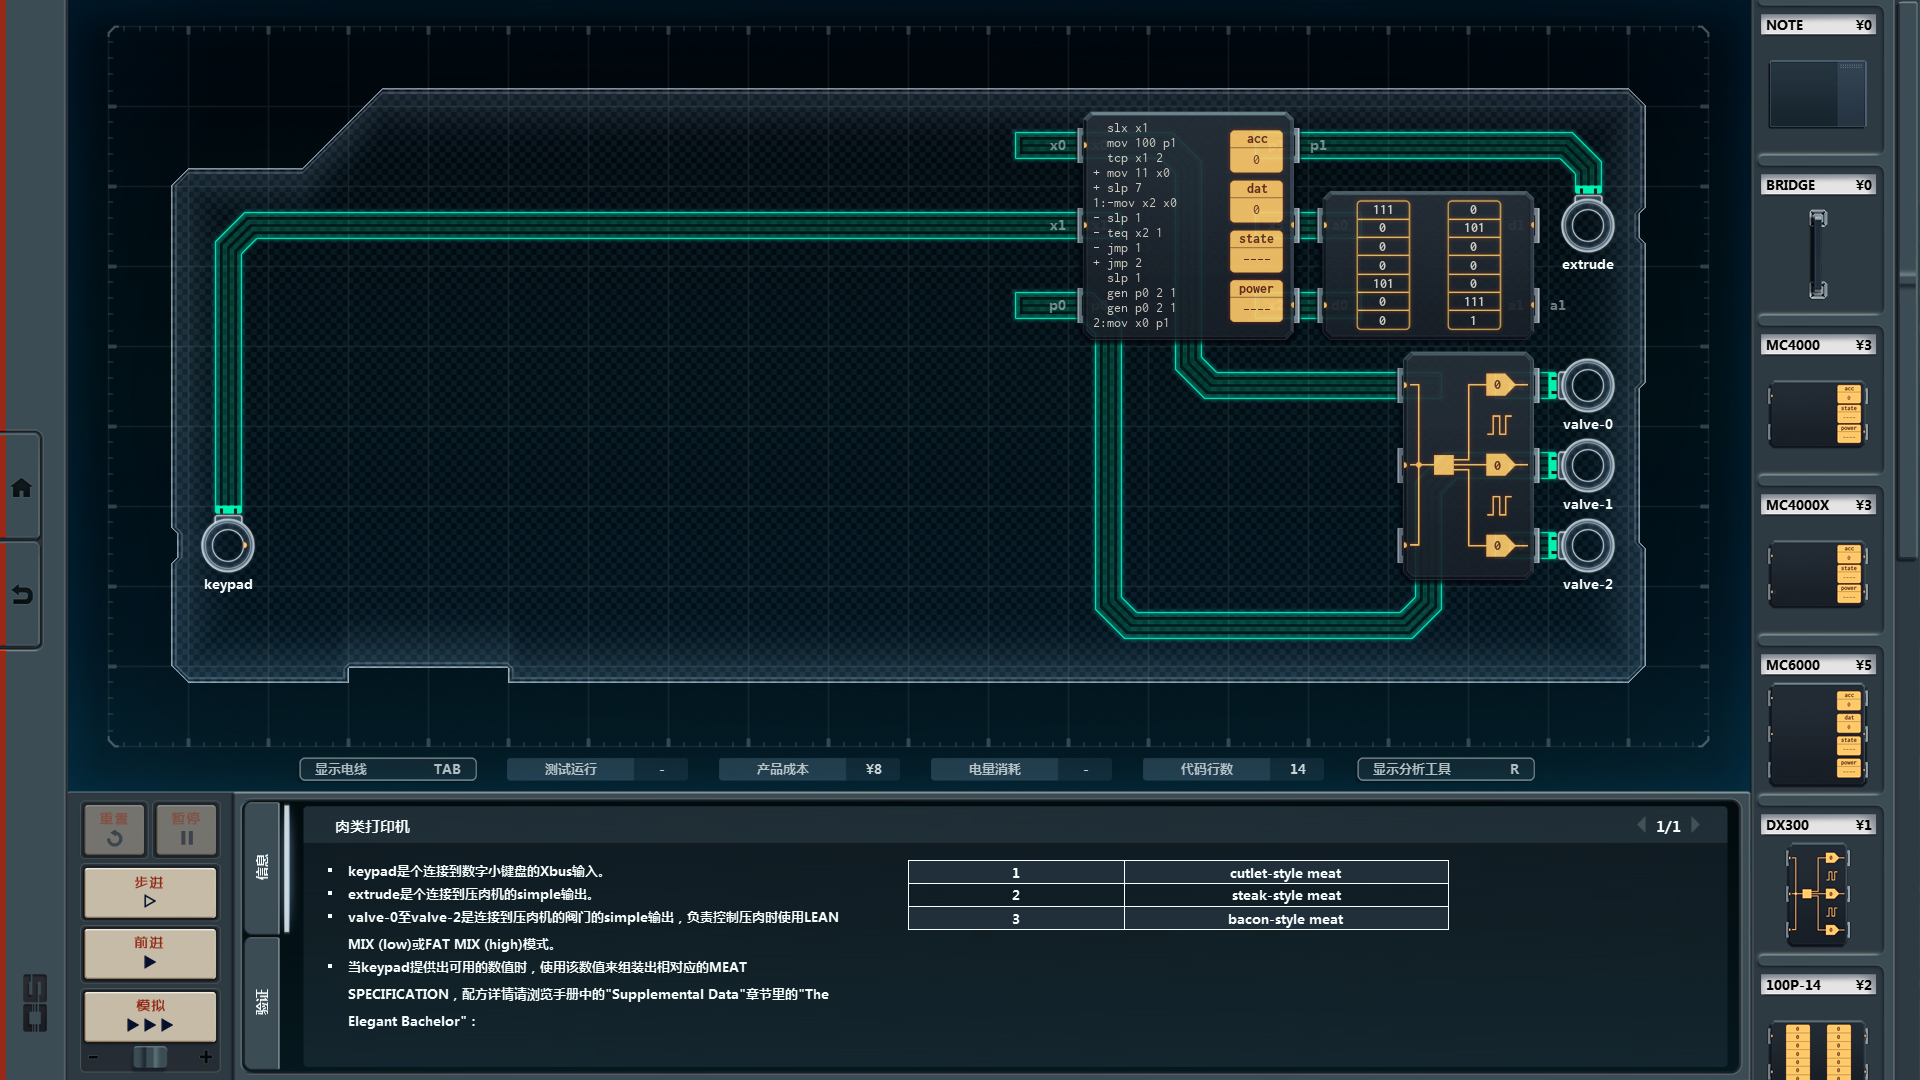Select the BRIDGE part icon
This screenshot has height=1080, width=1920.
[x=1817, y=253]
